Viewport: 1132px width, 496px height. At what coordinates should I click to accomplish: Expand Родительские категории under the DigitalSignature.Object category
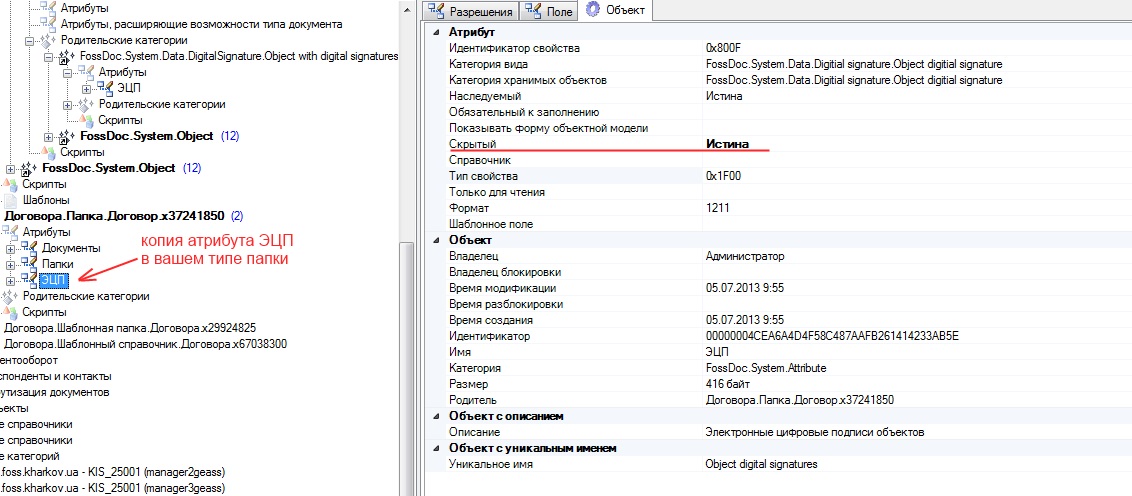(x=67, y=105)
